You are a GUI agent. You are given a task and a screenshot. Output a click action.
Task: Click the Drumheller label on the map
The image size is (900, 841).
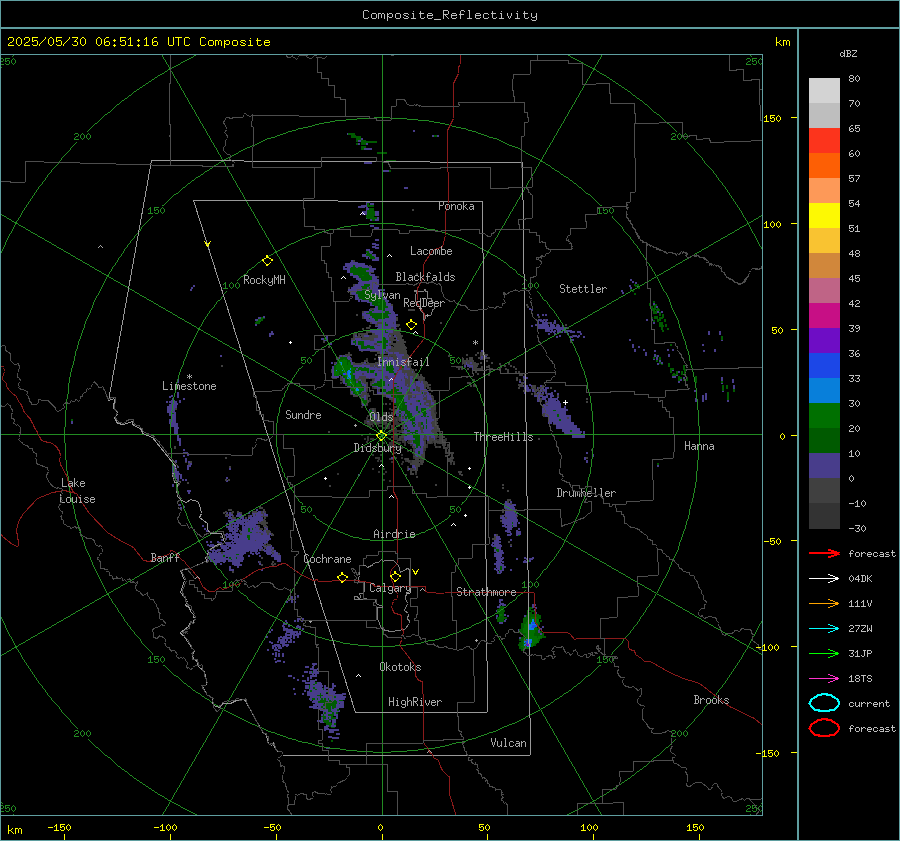click(x=586, y=493)
